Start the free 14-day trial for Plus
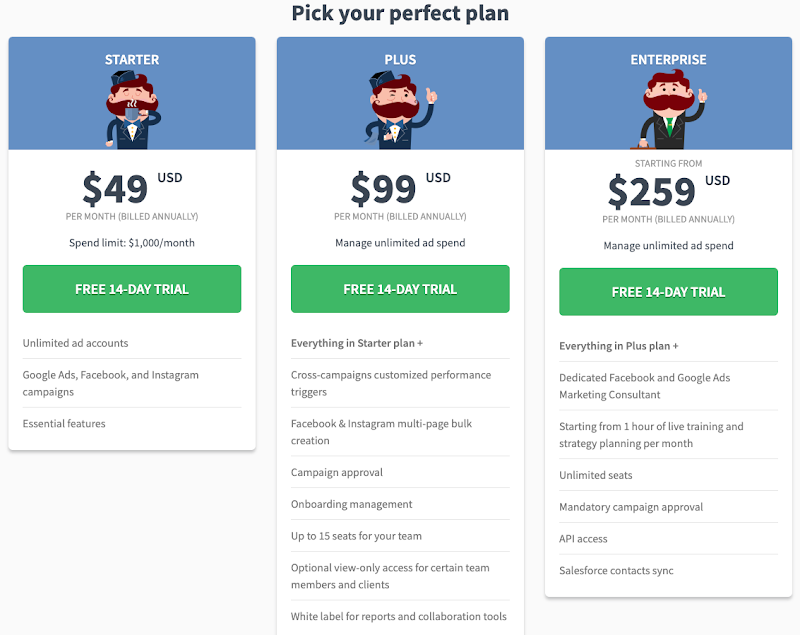Screen dimensions: 800x635 (x=400, y=289)
